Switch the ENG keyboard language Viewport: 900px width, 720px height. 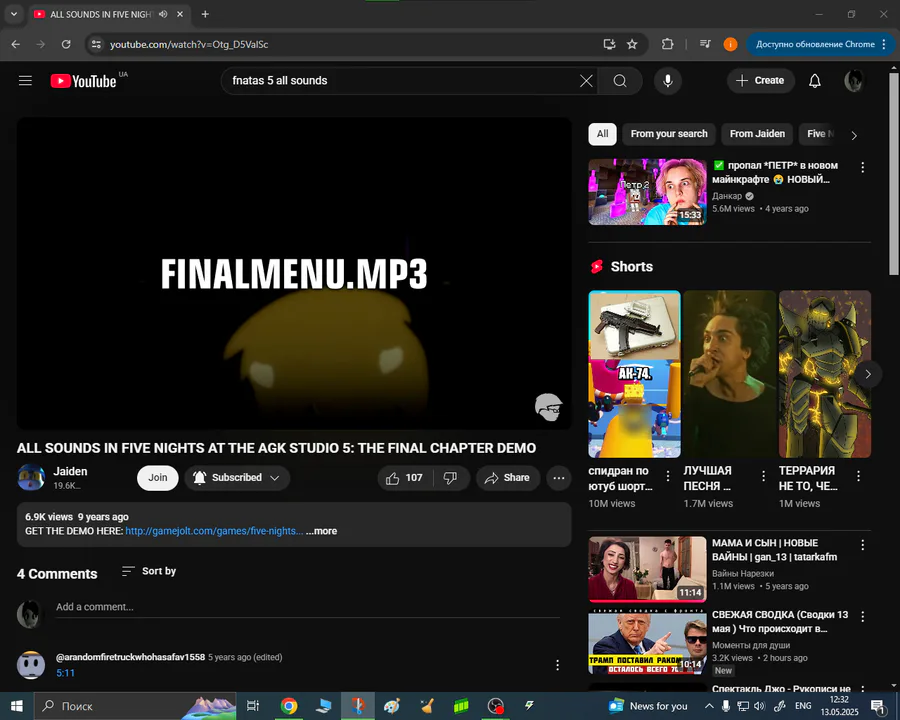coord(803,706)
